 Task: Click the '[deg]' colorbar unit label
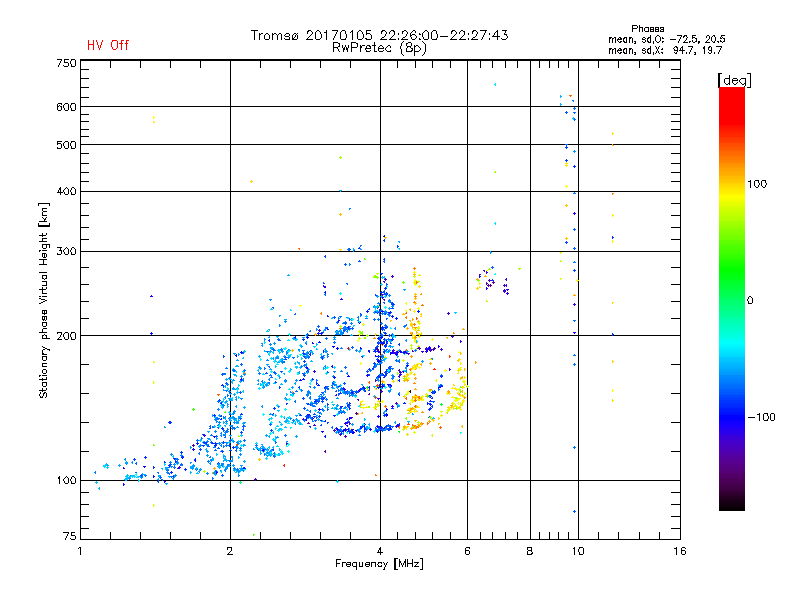[x=734, y=80]
